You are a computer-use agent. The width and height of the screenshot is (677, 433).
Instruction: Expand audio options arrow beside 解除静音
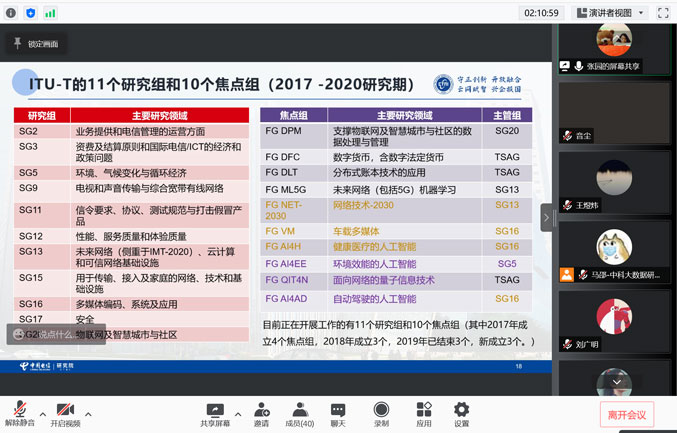point(43,414)
